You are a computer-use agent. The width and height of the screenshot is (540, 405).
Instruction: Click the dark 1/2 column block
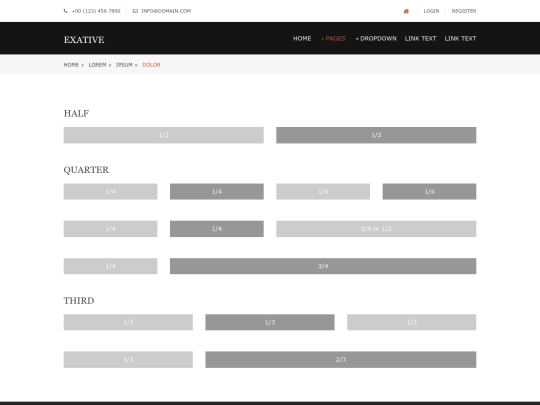click(376, 135)
